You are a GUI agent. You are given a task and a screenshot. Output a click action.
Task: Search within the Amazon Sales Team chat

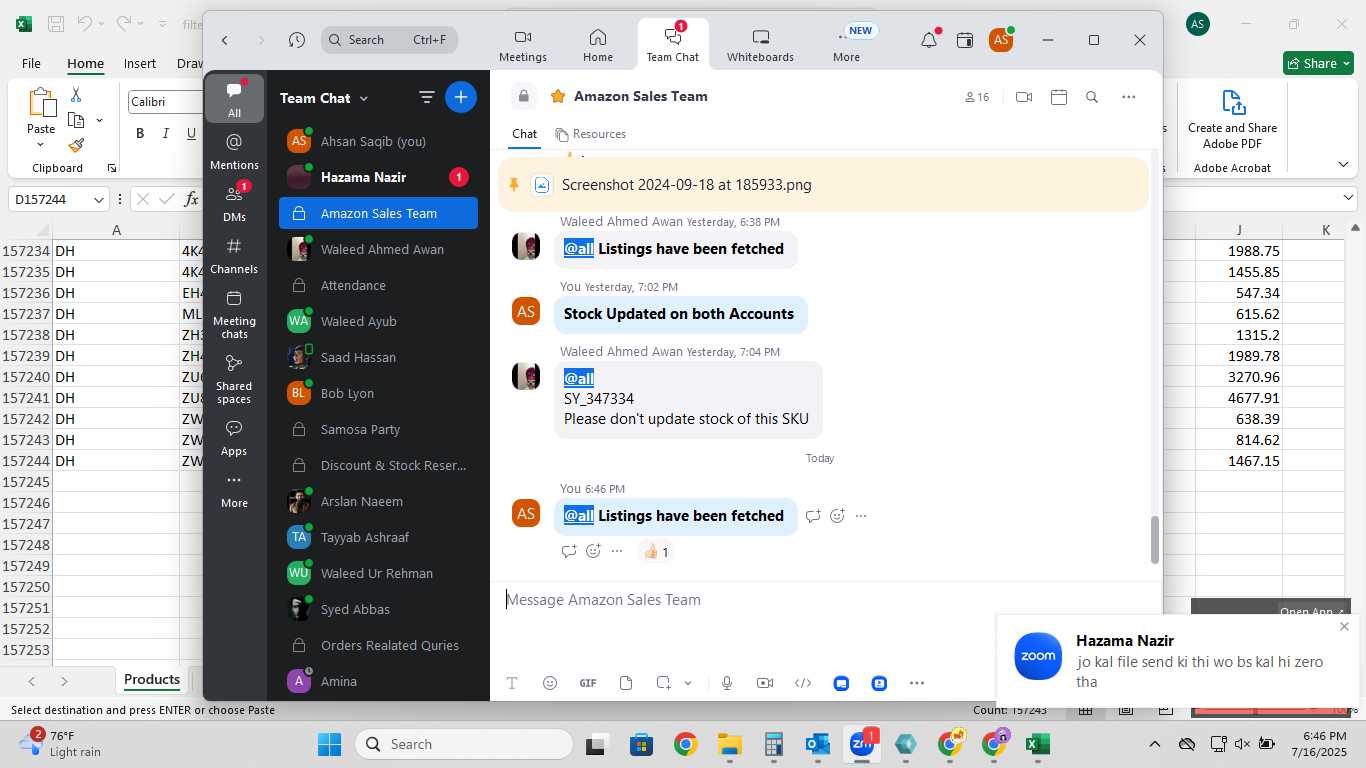click(1092, 97)
